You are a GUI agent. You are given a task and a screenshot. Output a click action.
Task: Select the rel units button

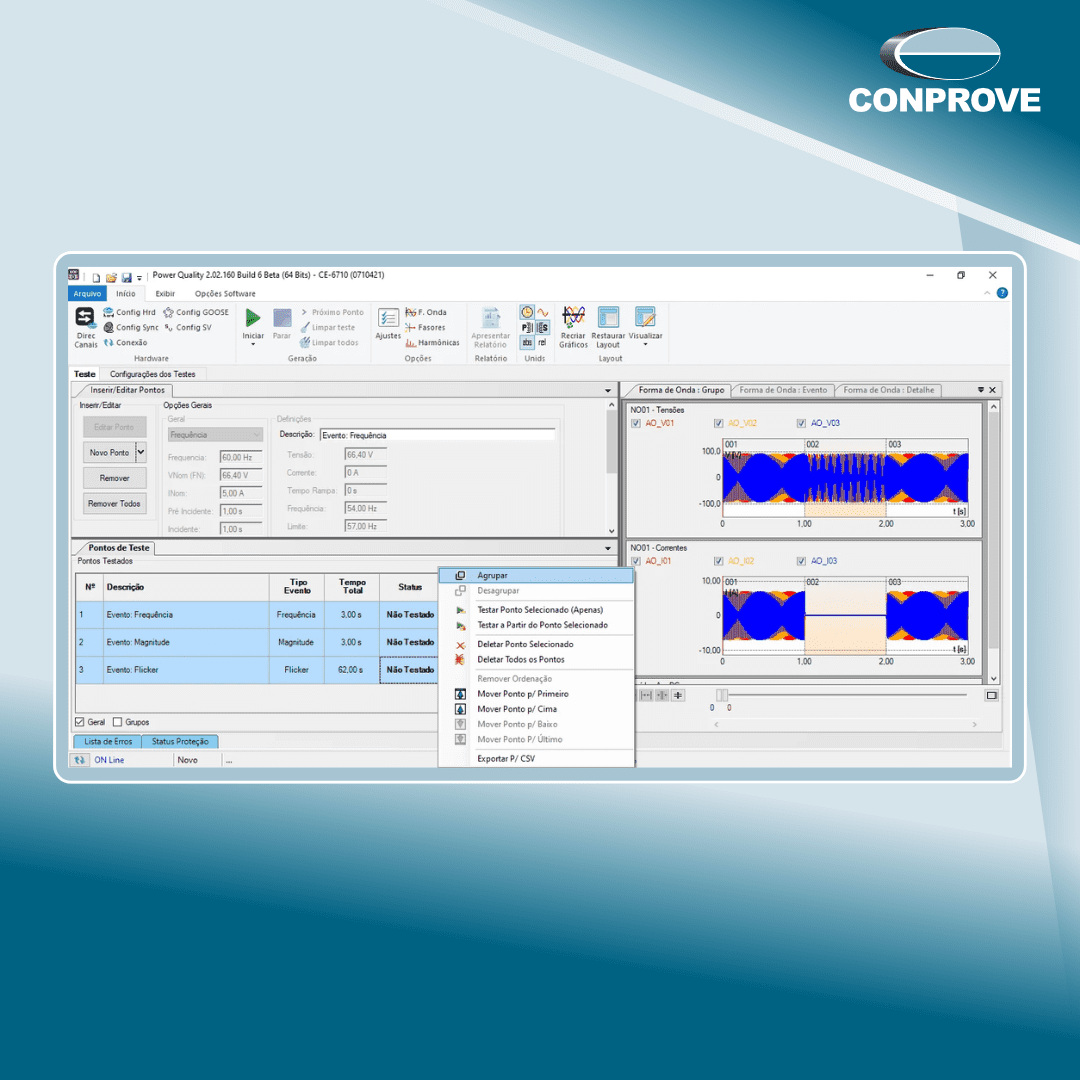click(543, 342)
